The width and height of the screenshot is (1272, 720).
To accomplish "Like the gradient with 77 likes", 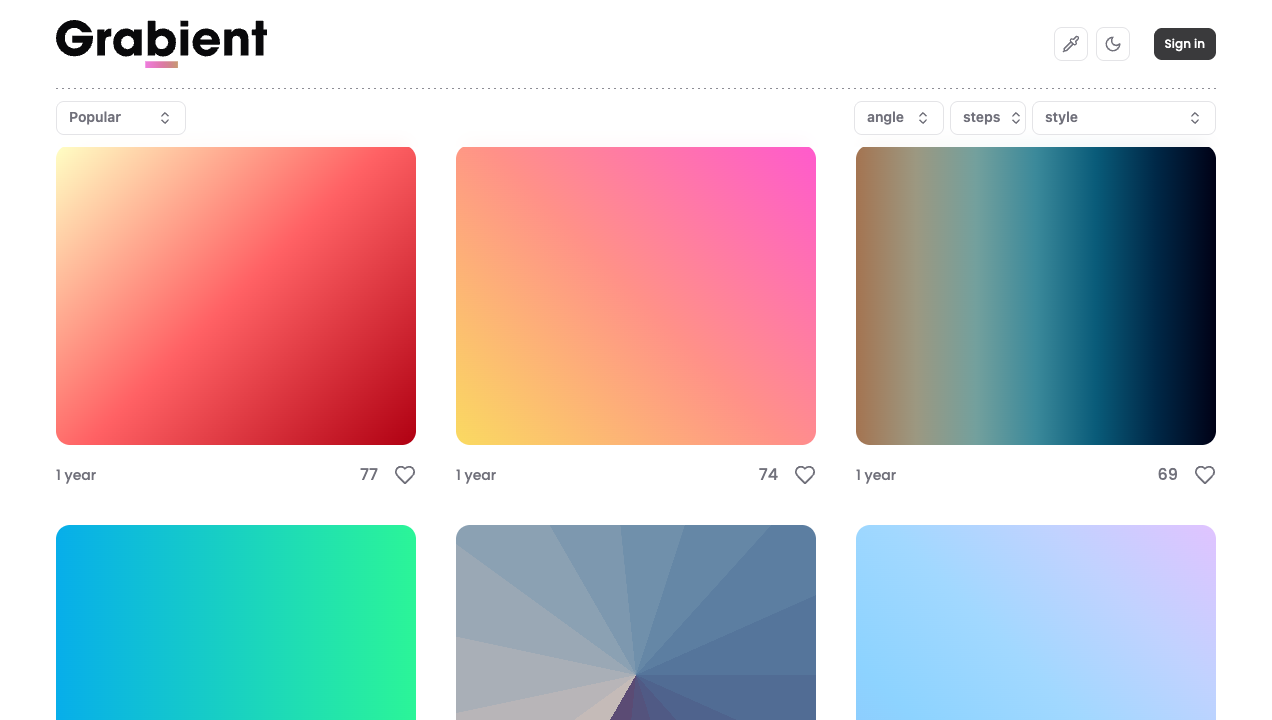I will [405, 475].
